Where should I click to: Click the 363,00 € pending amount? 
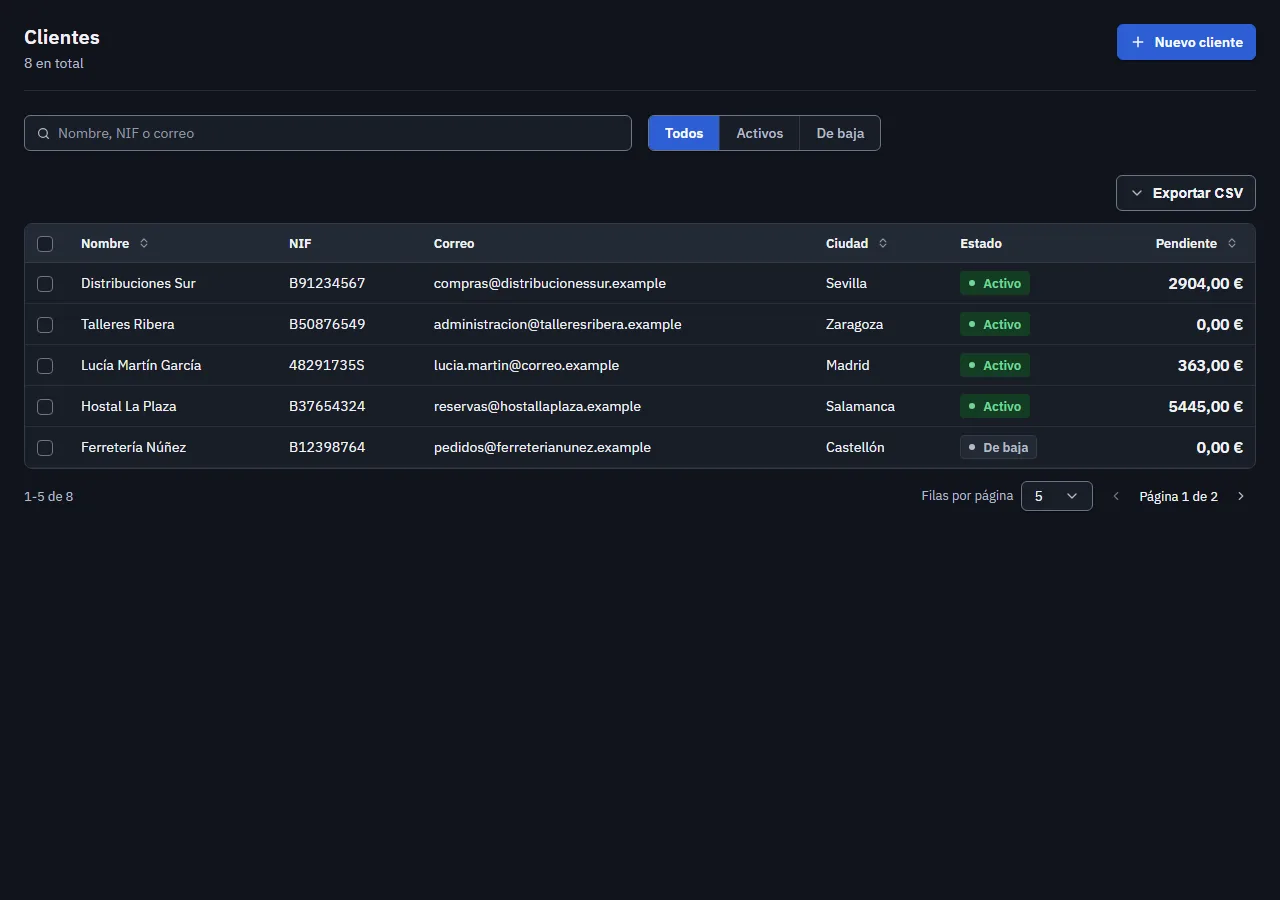pos(1210,366)
